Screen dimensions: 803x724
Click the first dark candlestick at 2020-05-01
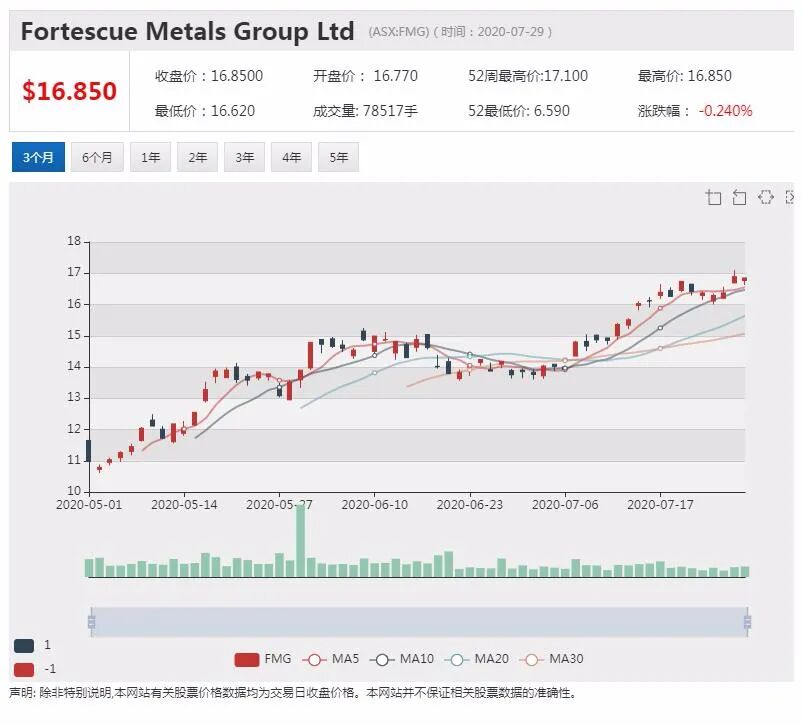[x=89, y=451]
